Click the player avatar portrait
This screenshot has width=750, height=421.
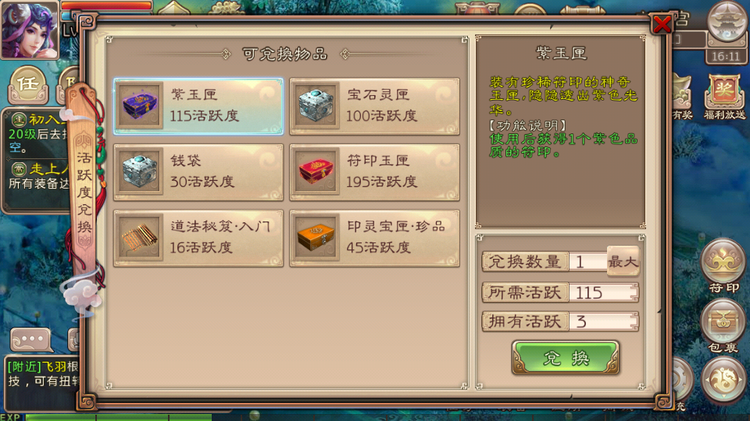tap(30, 29)
